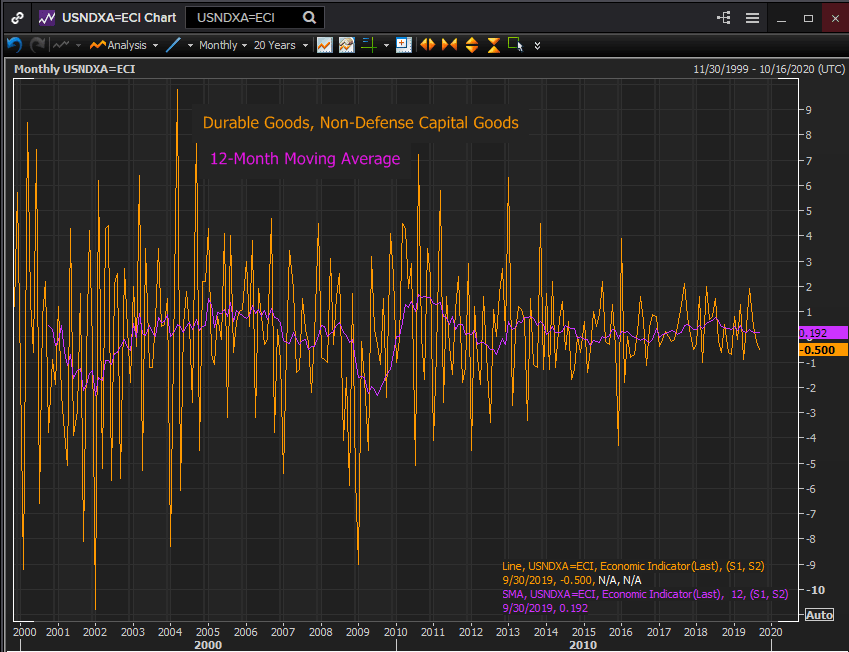The width and height of the screenshot is (849, 652).
Task: Click the 12-Month Moving Average label
Action: tap(304, 159)
